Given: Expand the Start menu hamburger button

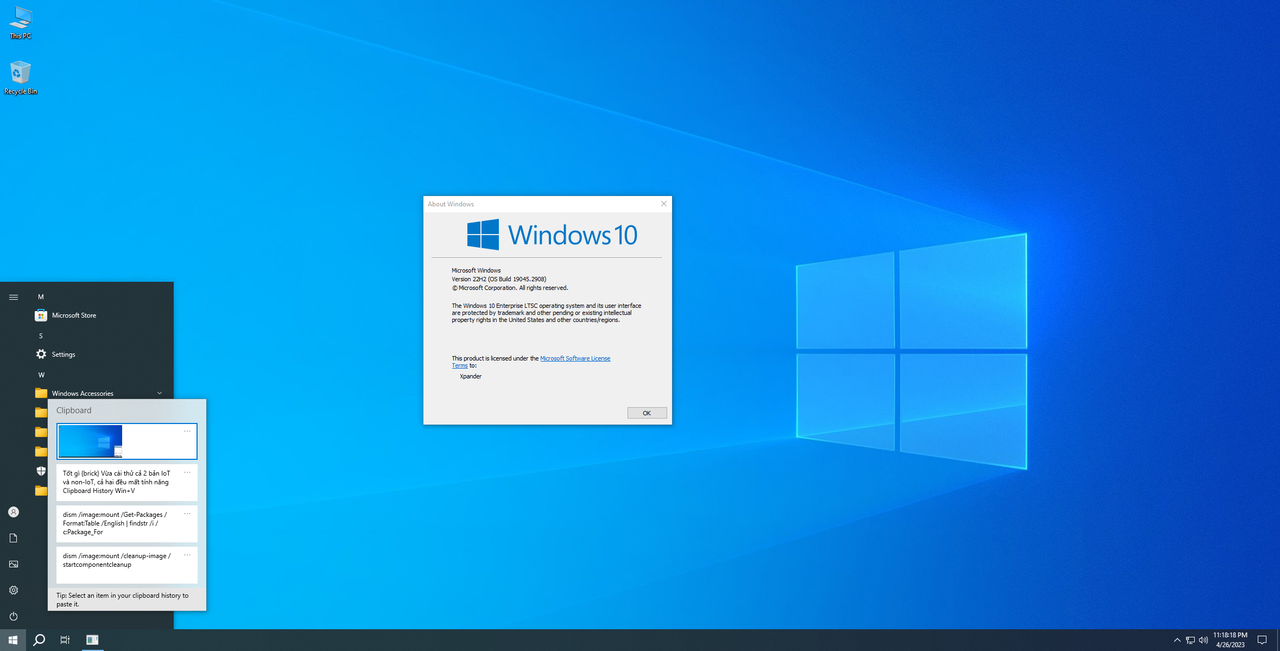Looking at the screenshot, I should [x=13, y=297].
